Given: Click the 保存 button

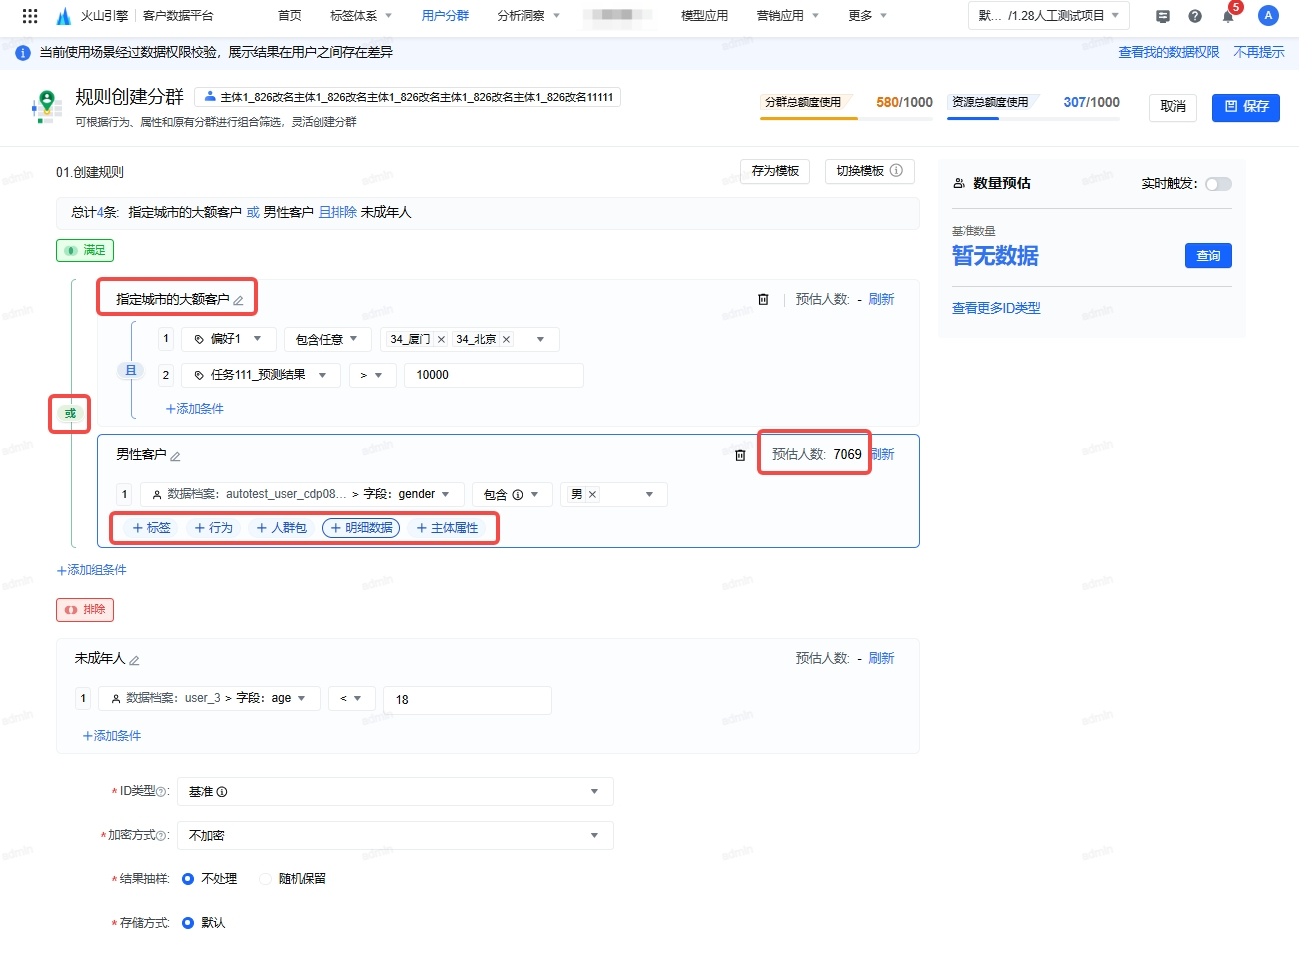Looking at the screenshot, I should tap(1246, 107).
